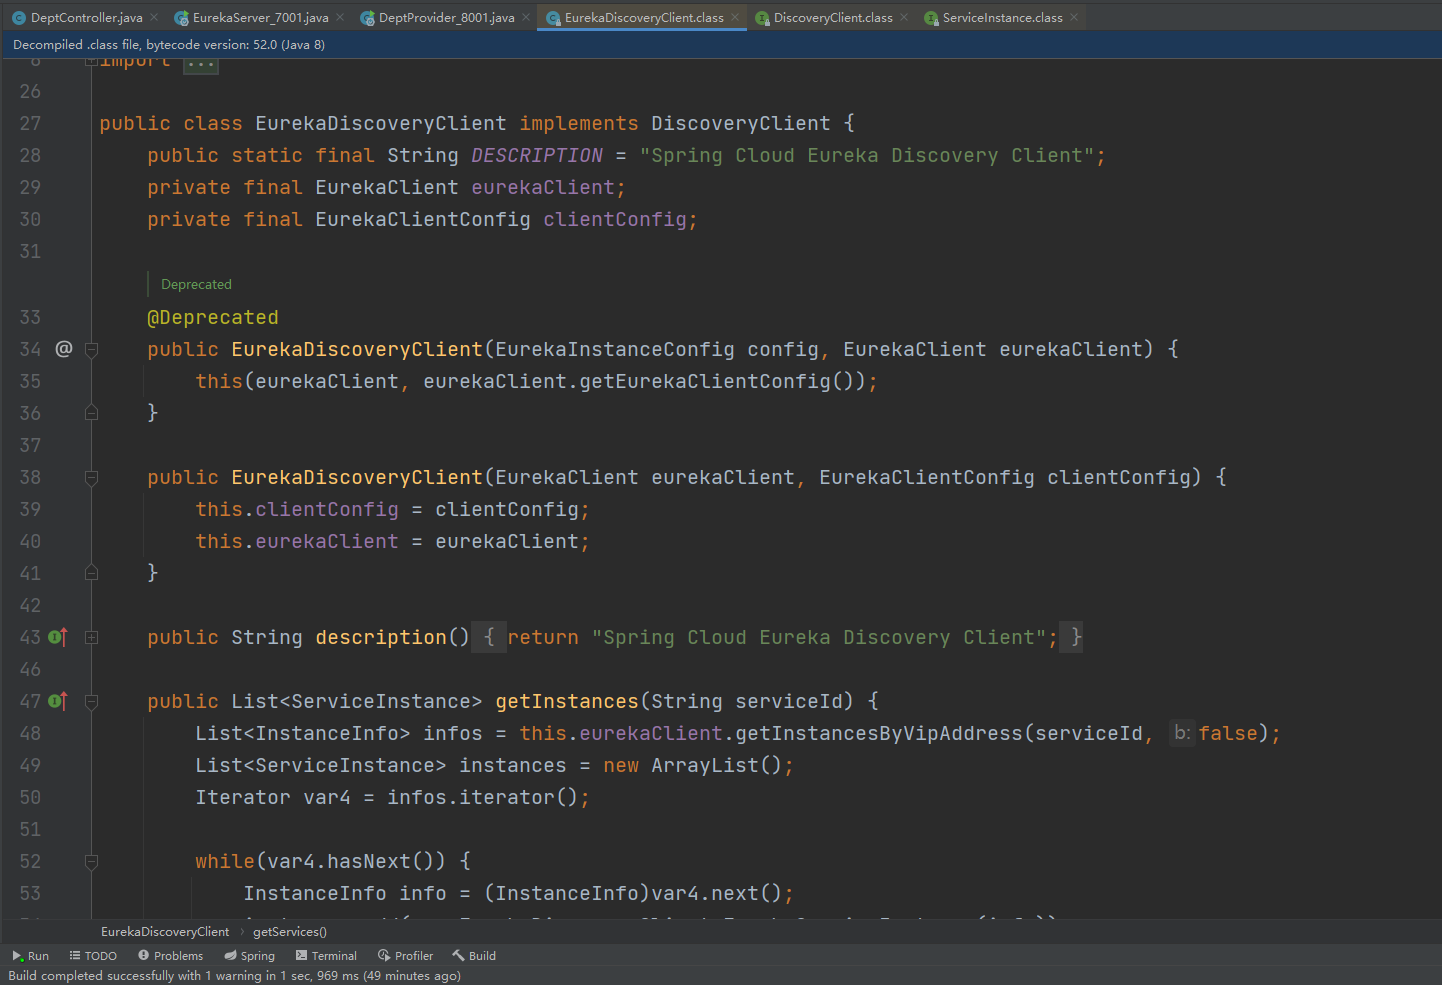This screenshot has height=985, width=1442.
Task: Click fold end marker at line 41
Action: (x=91, y=573)
